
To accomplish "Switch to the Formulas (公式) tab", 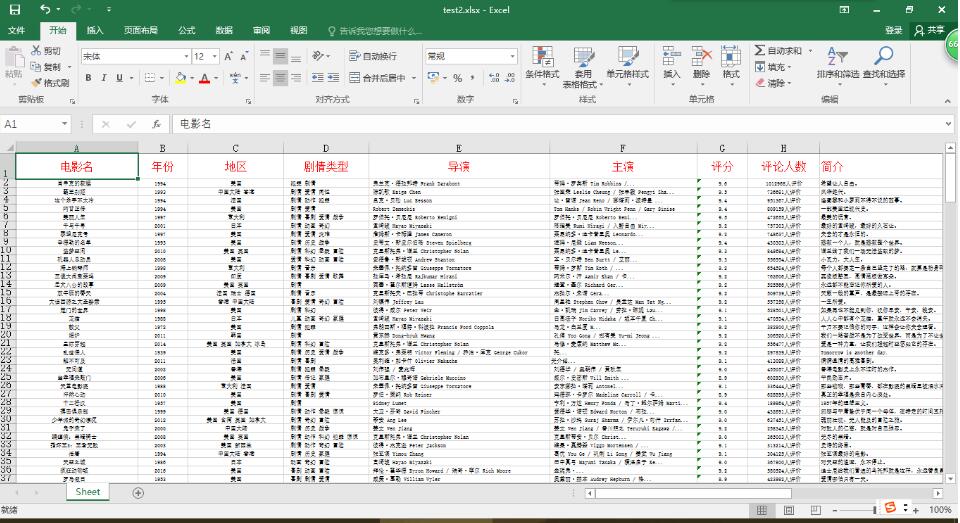I will pyautogui.click(x=187, y=31).
